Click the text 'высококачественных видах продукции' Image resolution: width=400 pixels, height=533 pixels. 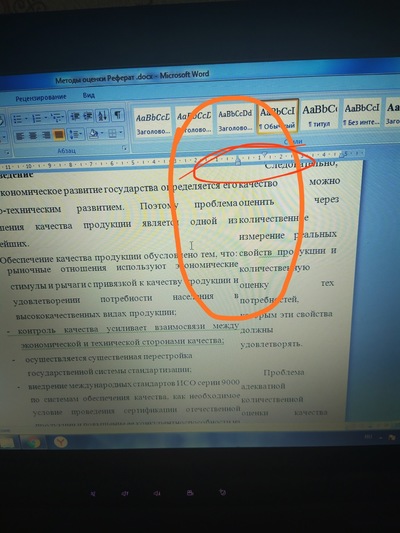coord(96,314)
